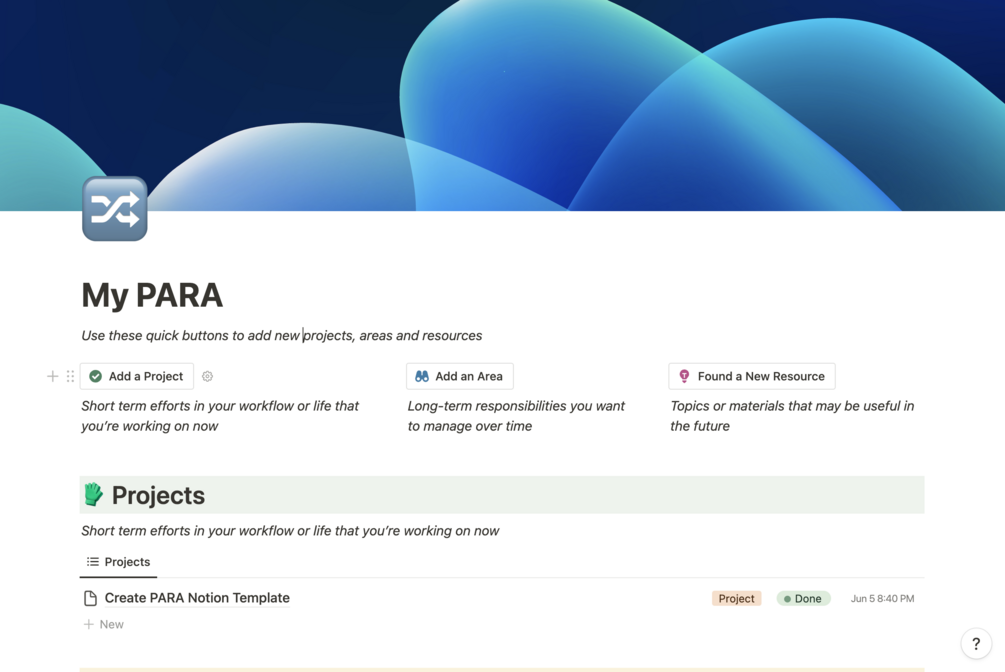Open the Done status dropdown
Viewport: 1005px width, 672px height.
(x=803, y=598)
